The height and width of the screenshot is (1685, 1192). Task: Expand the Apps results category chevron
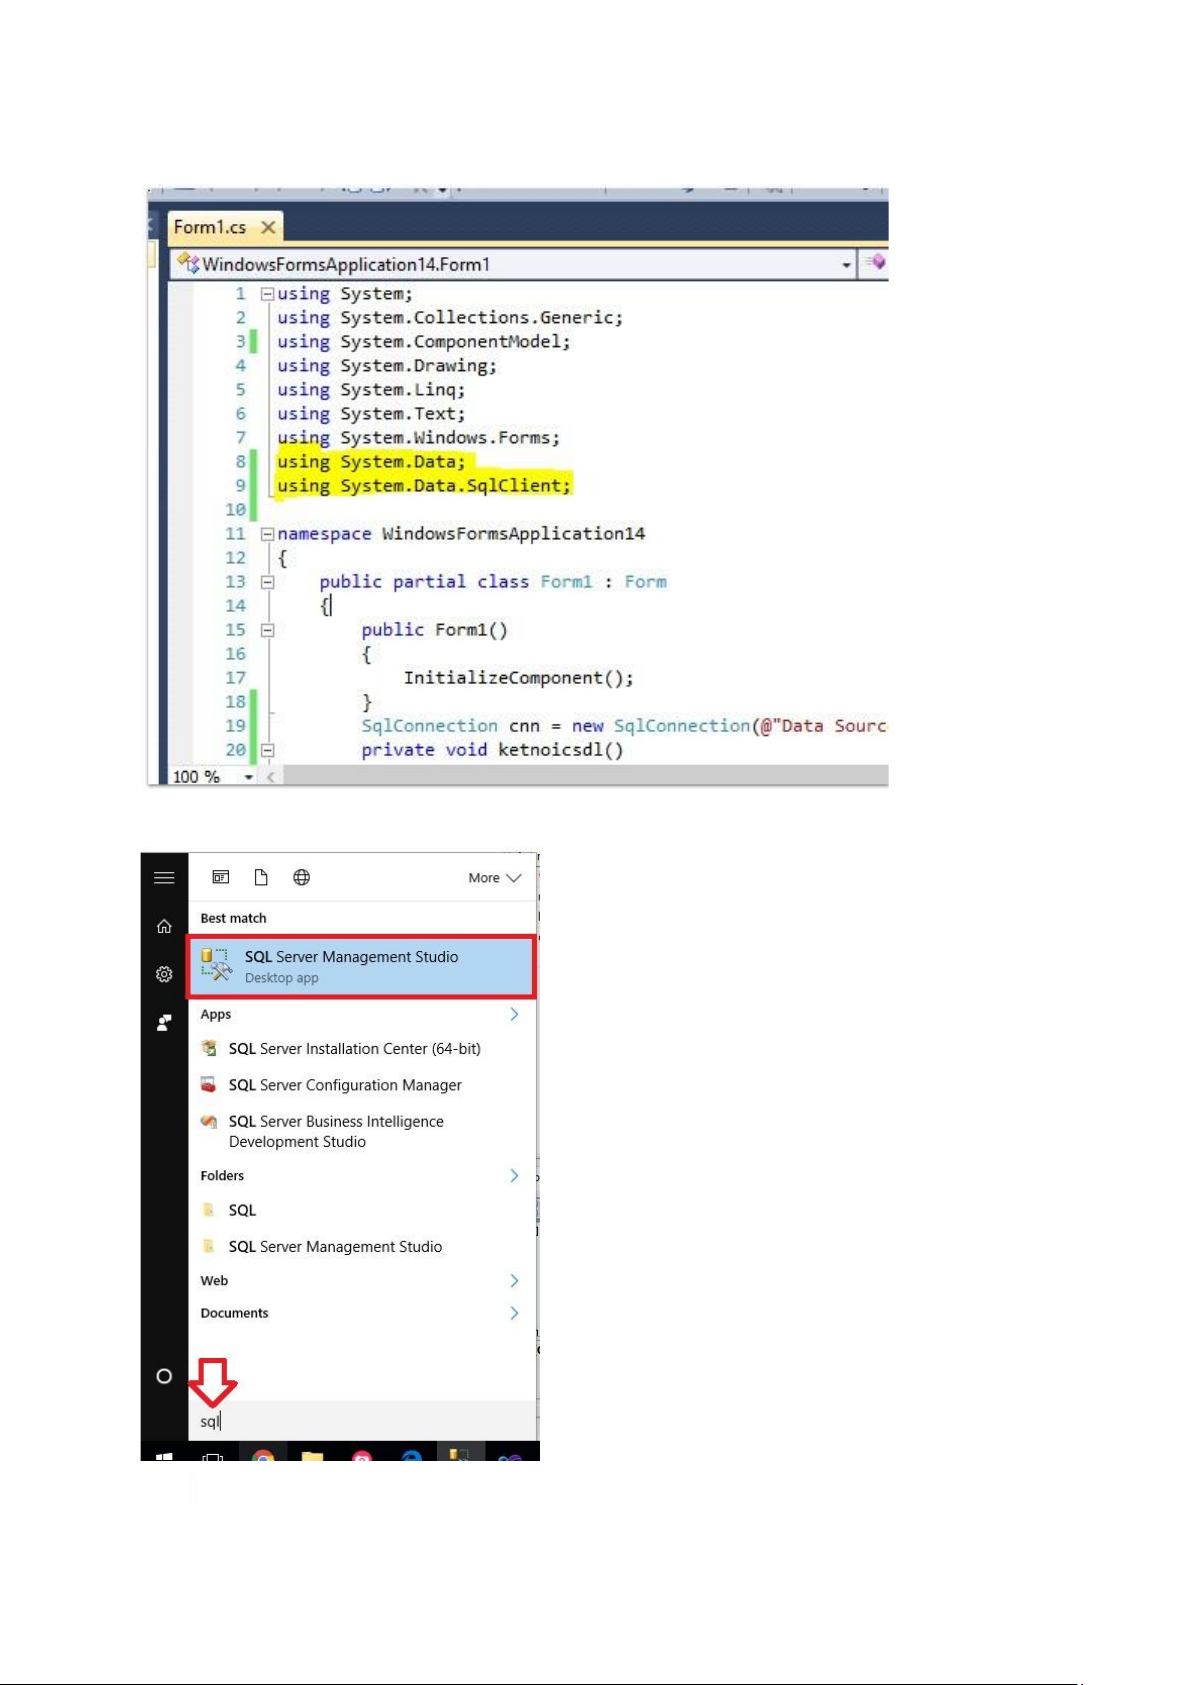point(514,1014)
